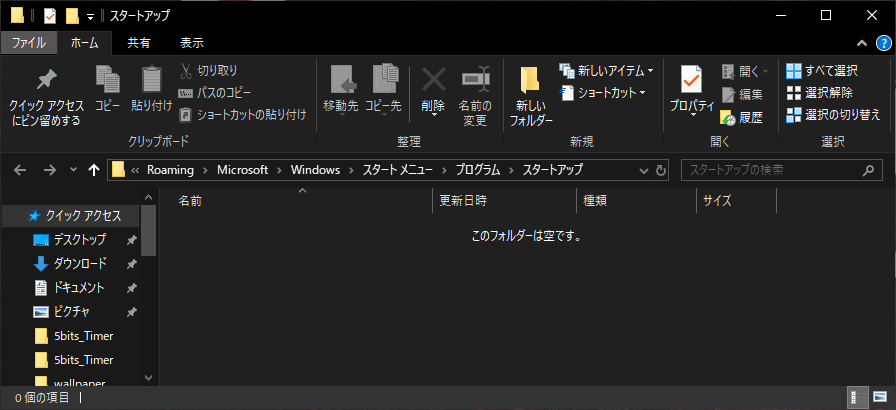Go up one folder level arrow

94,170
